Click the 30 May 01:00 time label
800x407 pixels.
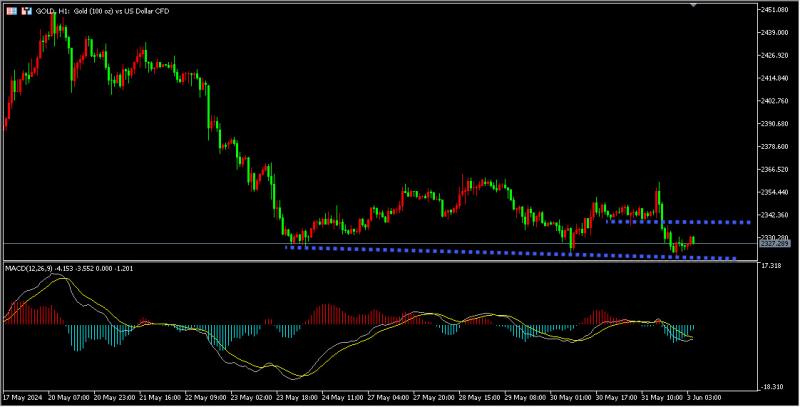pyautogui.click(x=571, y=397)
